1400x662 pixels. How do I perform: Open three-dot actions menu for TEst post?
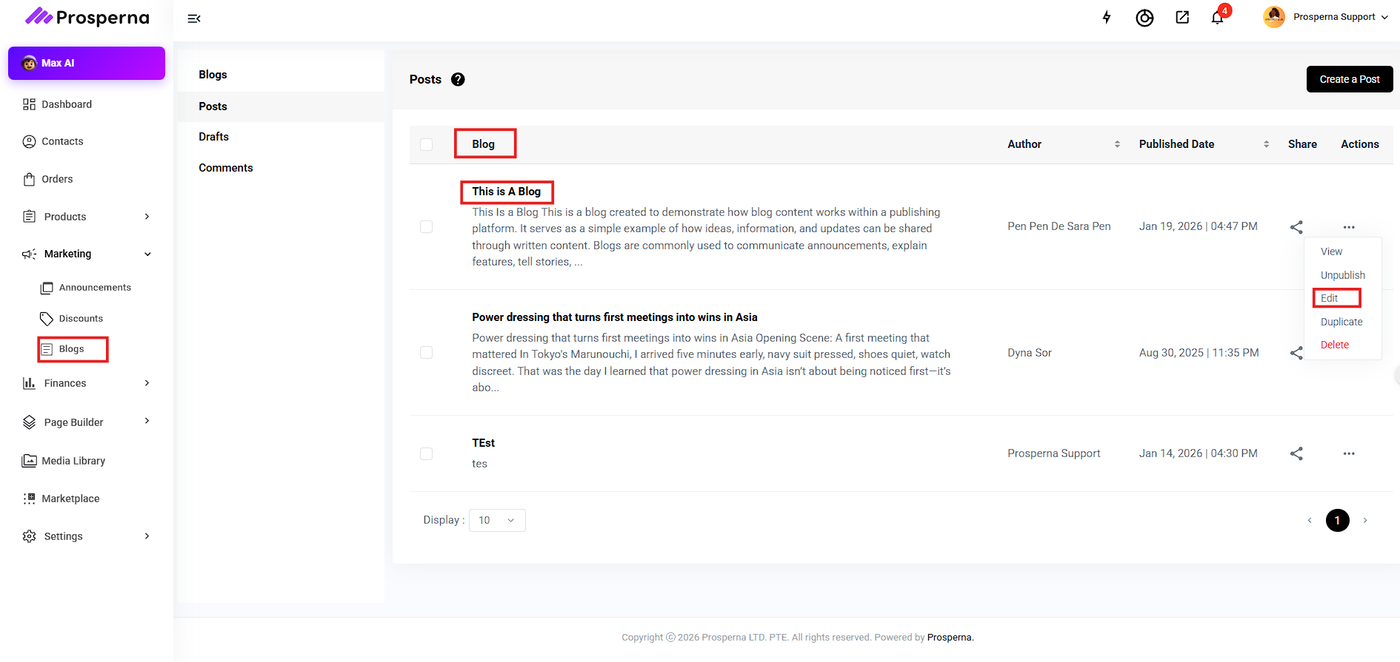(1349, 453)
